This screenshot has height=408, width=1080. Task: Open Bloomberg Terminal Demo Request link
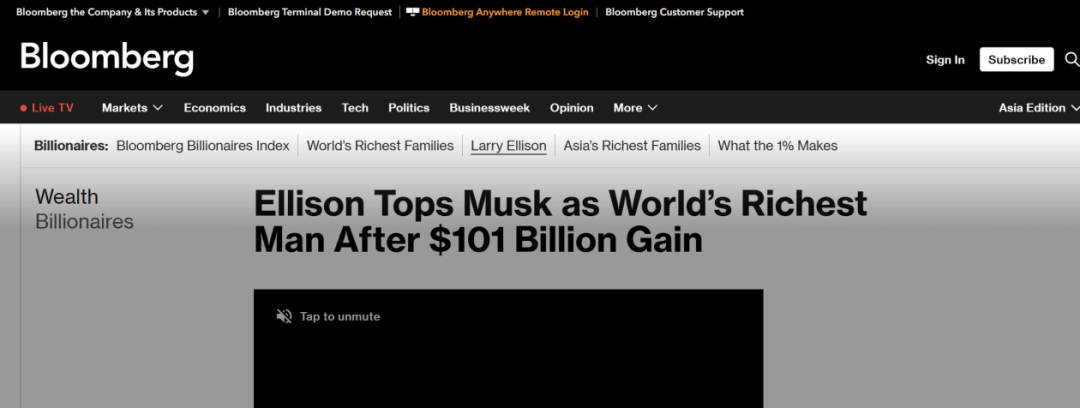click(310, 12)
